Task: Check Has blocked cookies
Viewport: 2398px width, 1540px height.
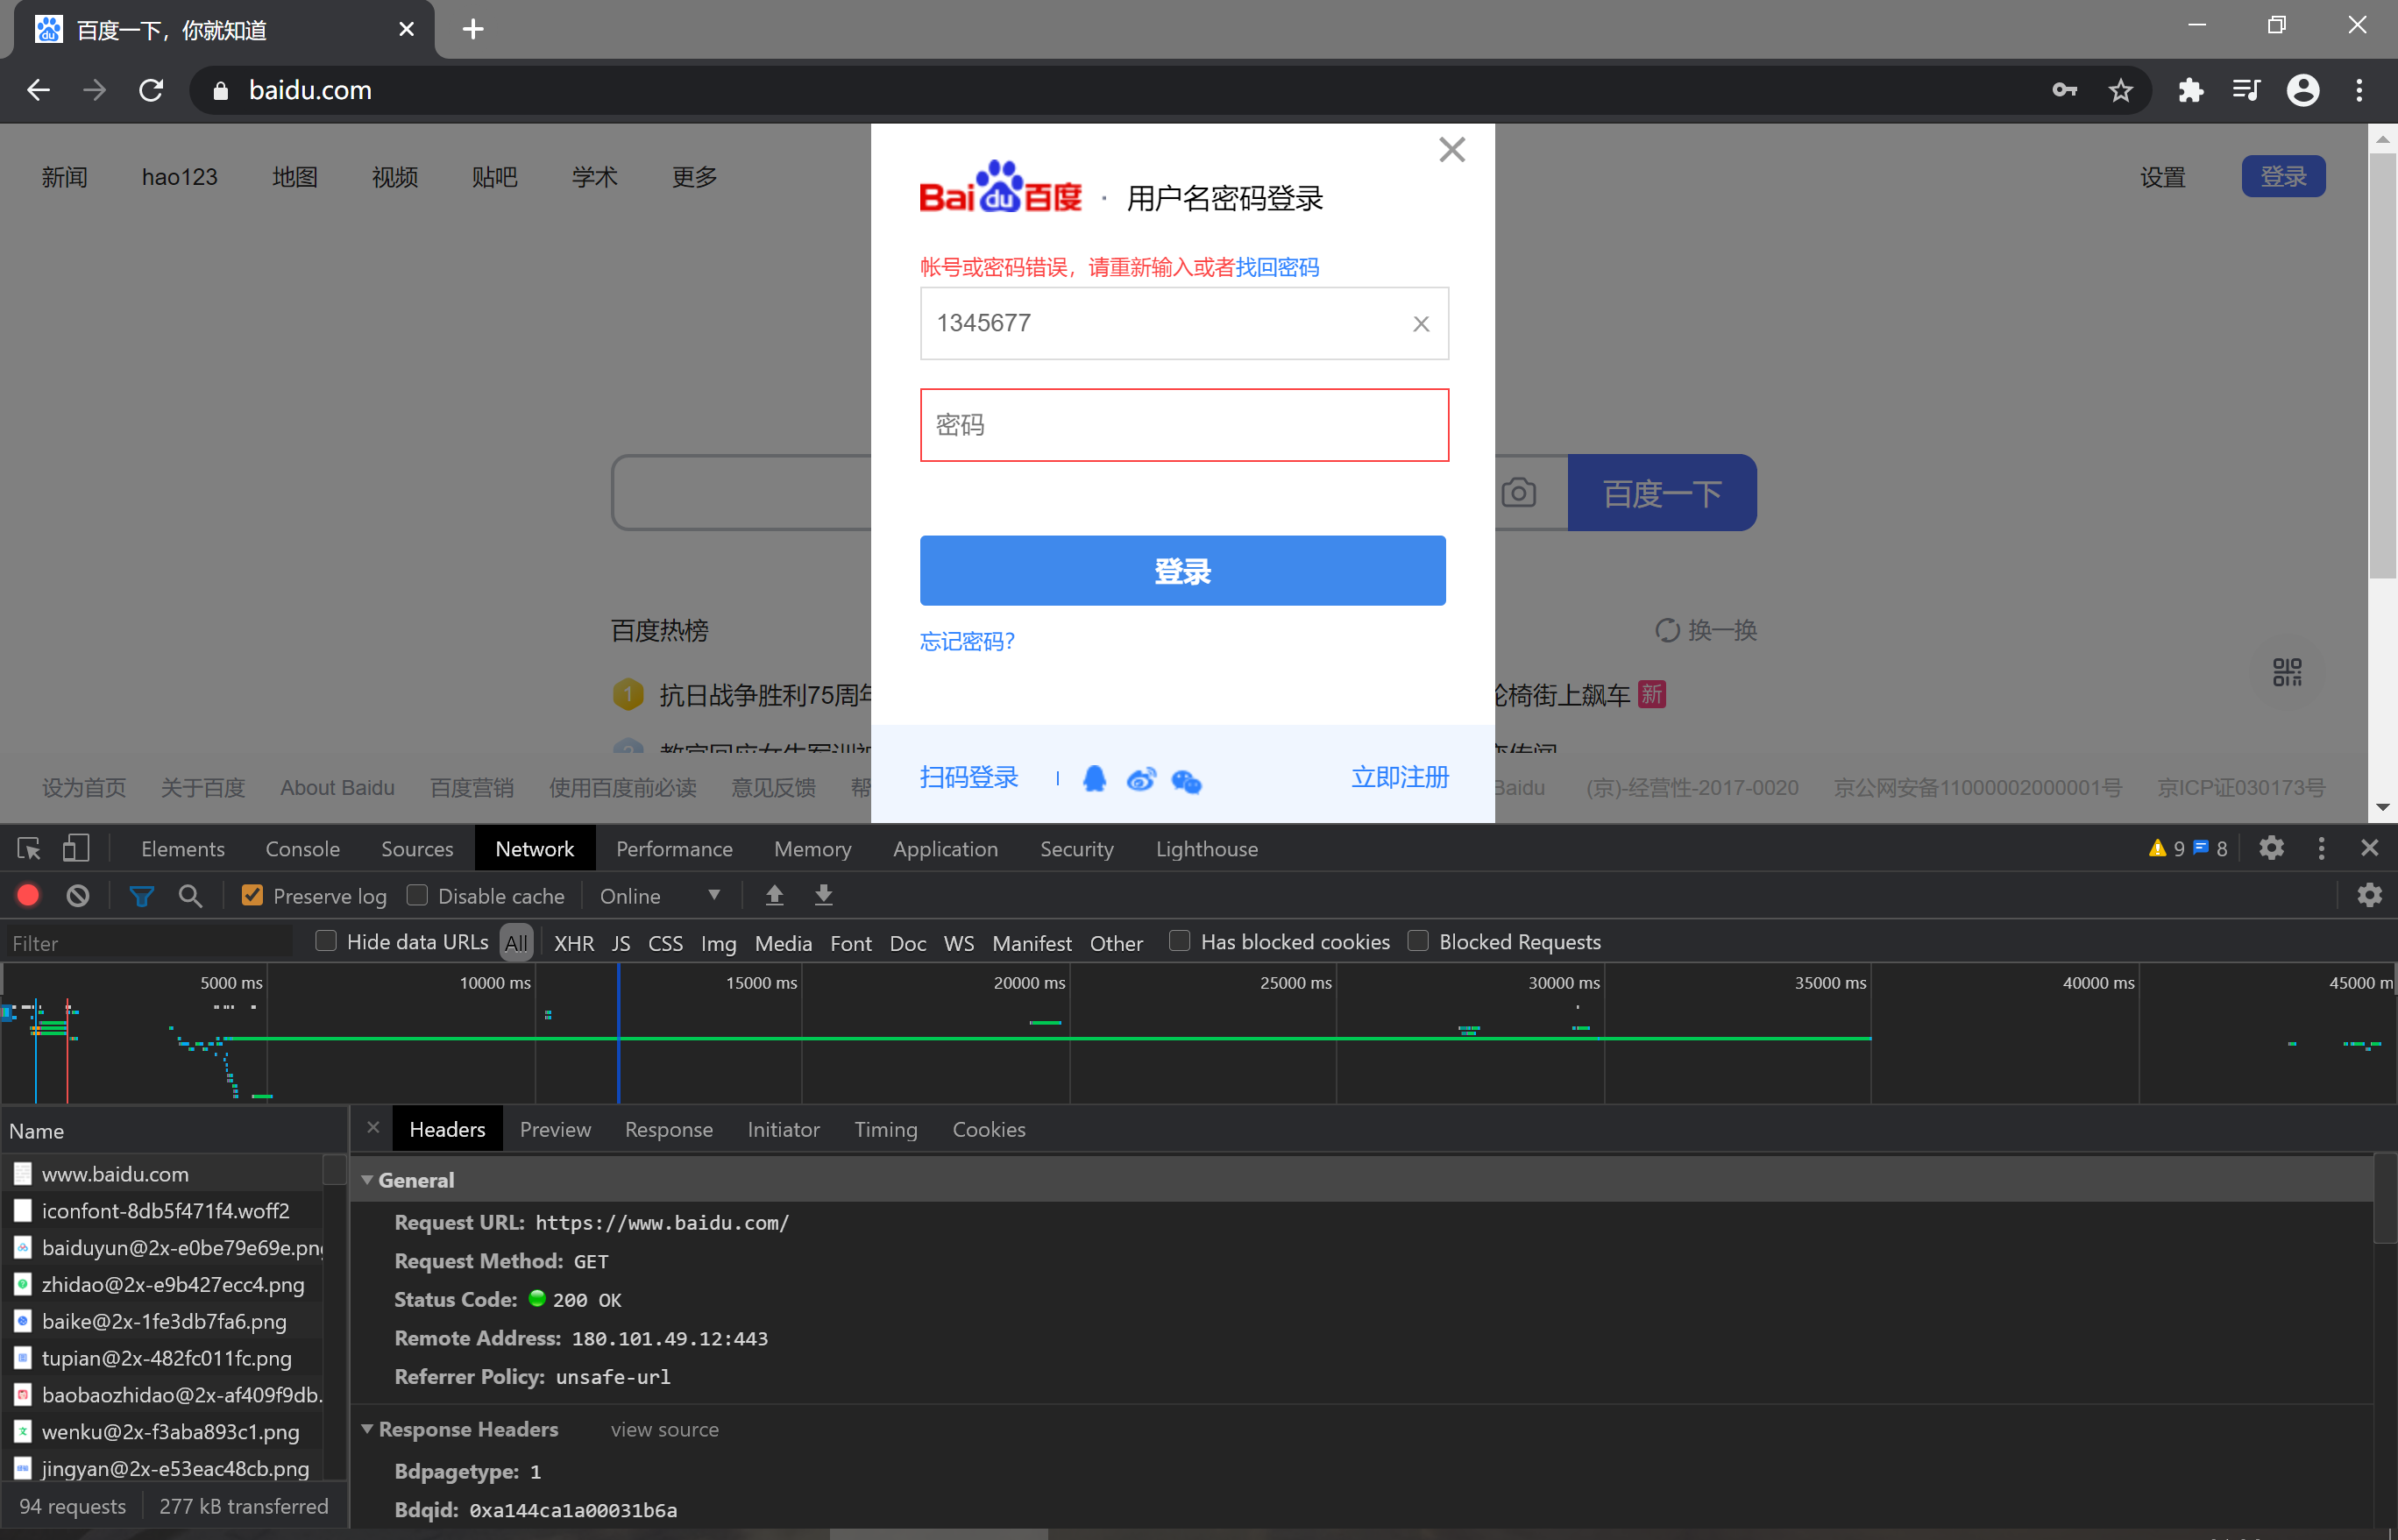Action: [1179, 941]
